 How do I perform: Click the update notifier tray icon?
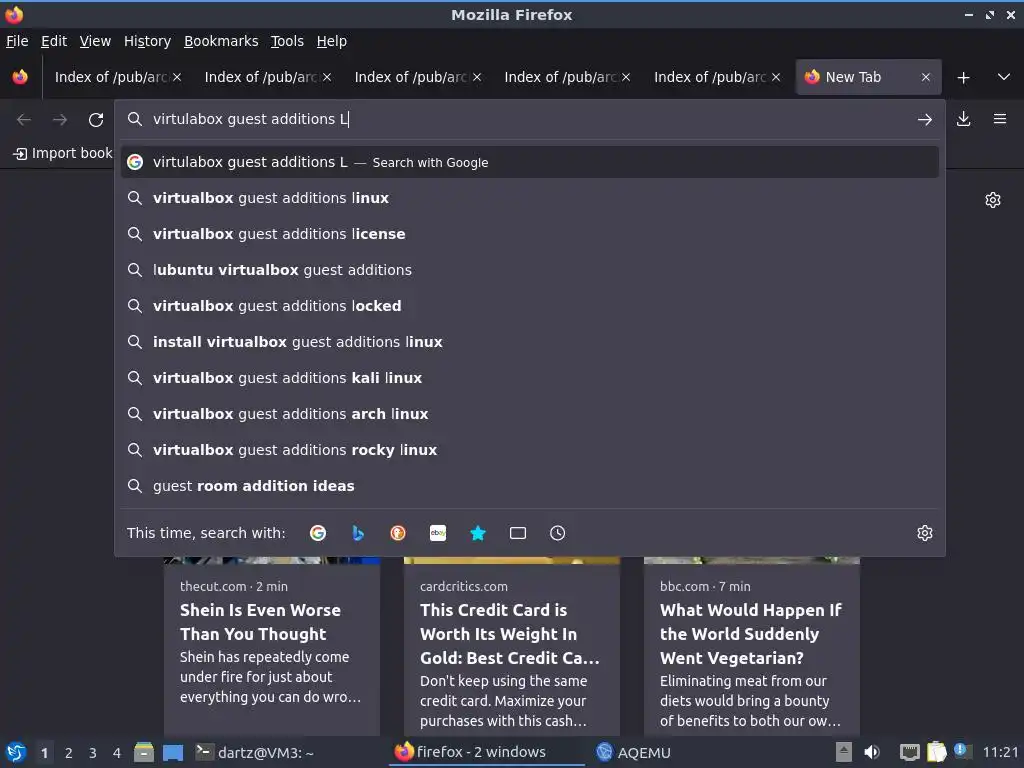pos(961,751)
